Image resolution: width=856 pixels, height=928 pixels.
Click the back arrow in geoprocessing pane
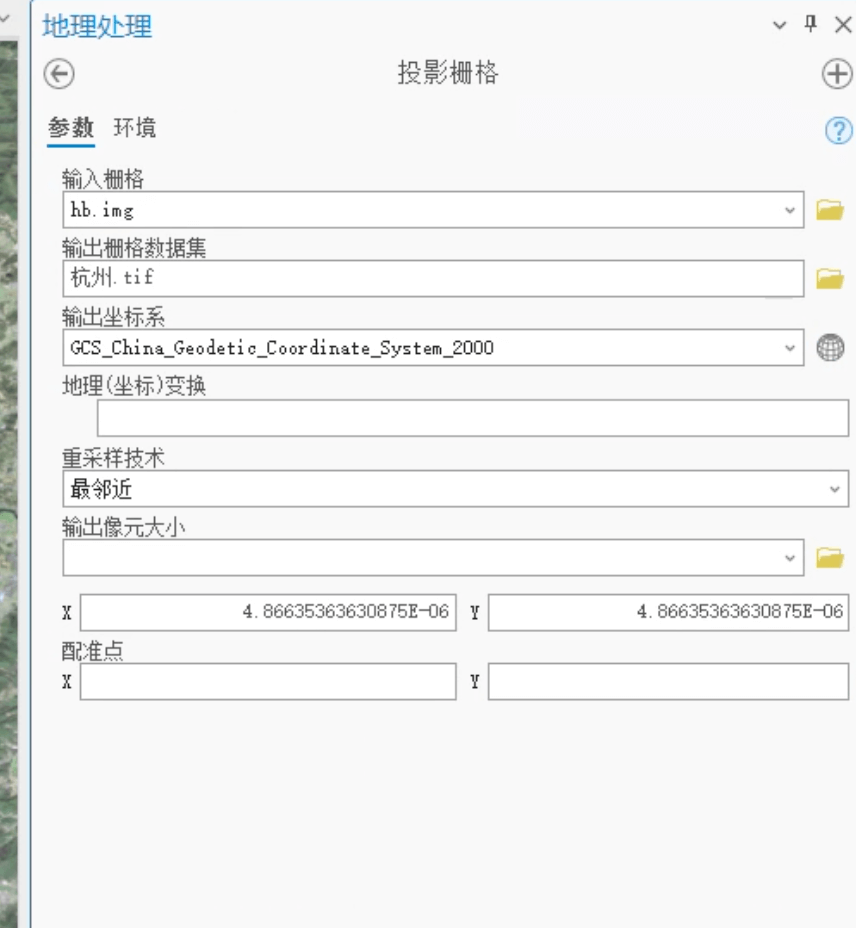[x=60, y=74]
